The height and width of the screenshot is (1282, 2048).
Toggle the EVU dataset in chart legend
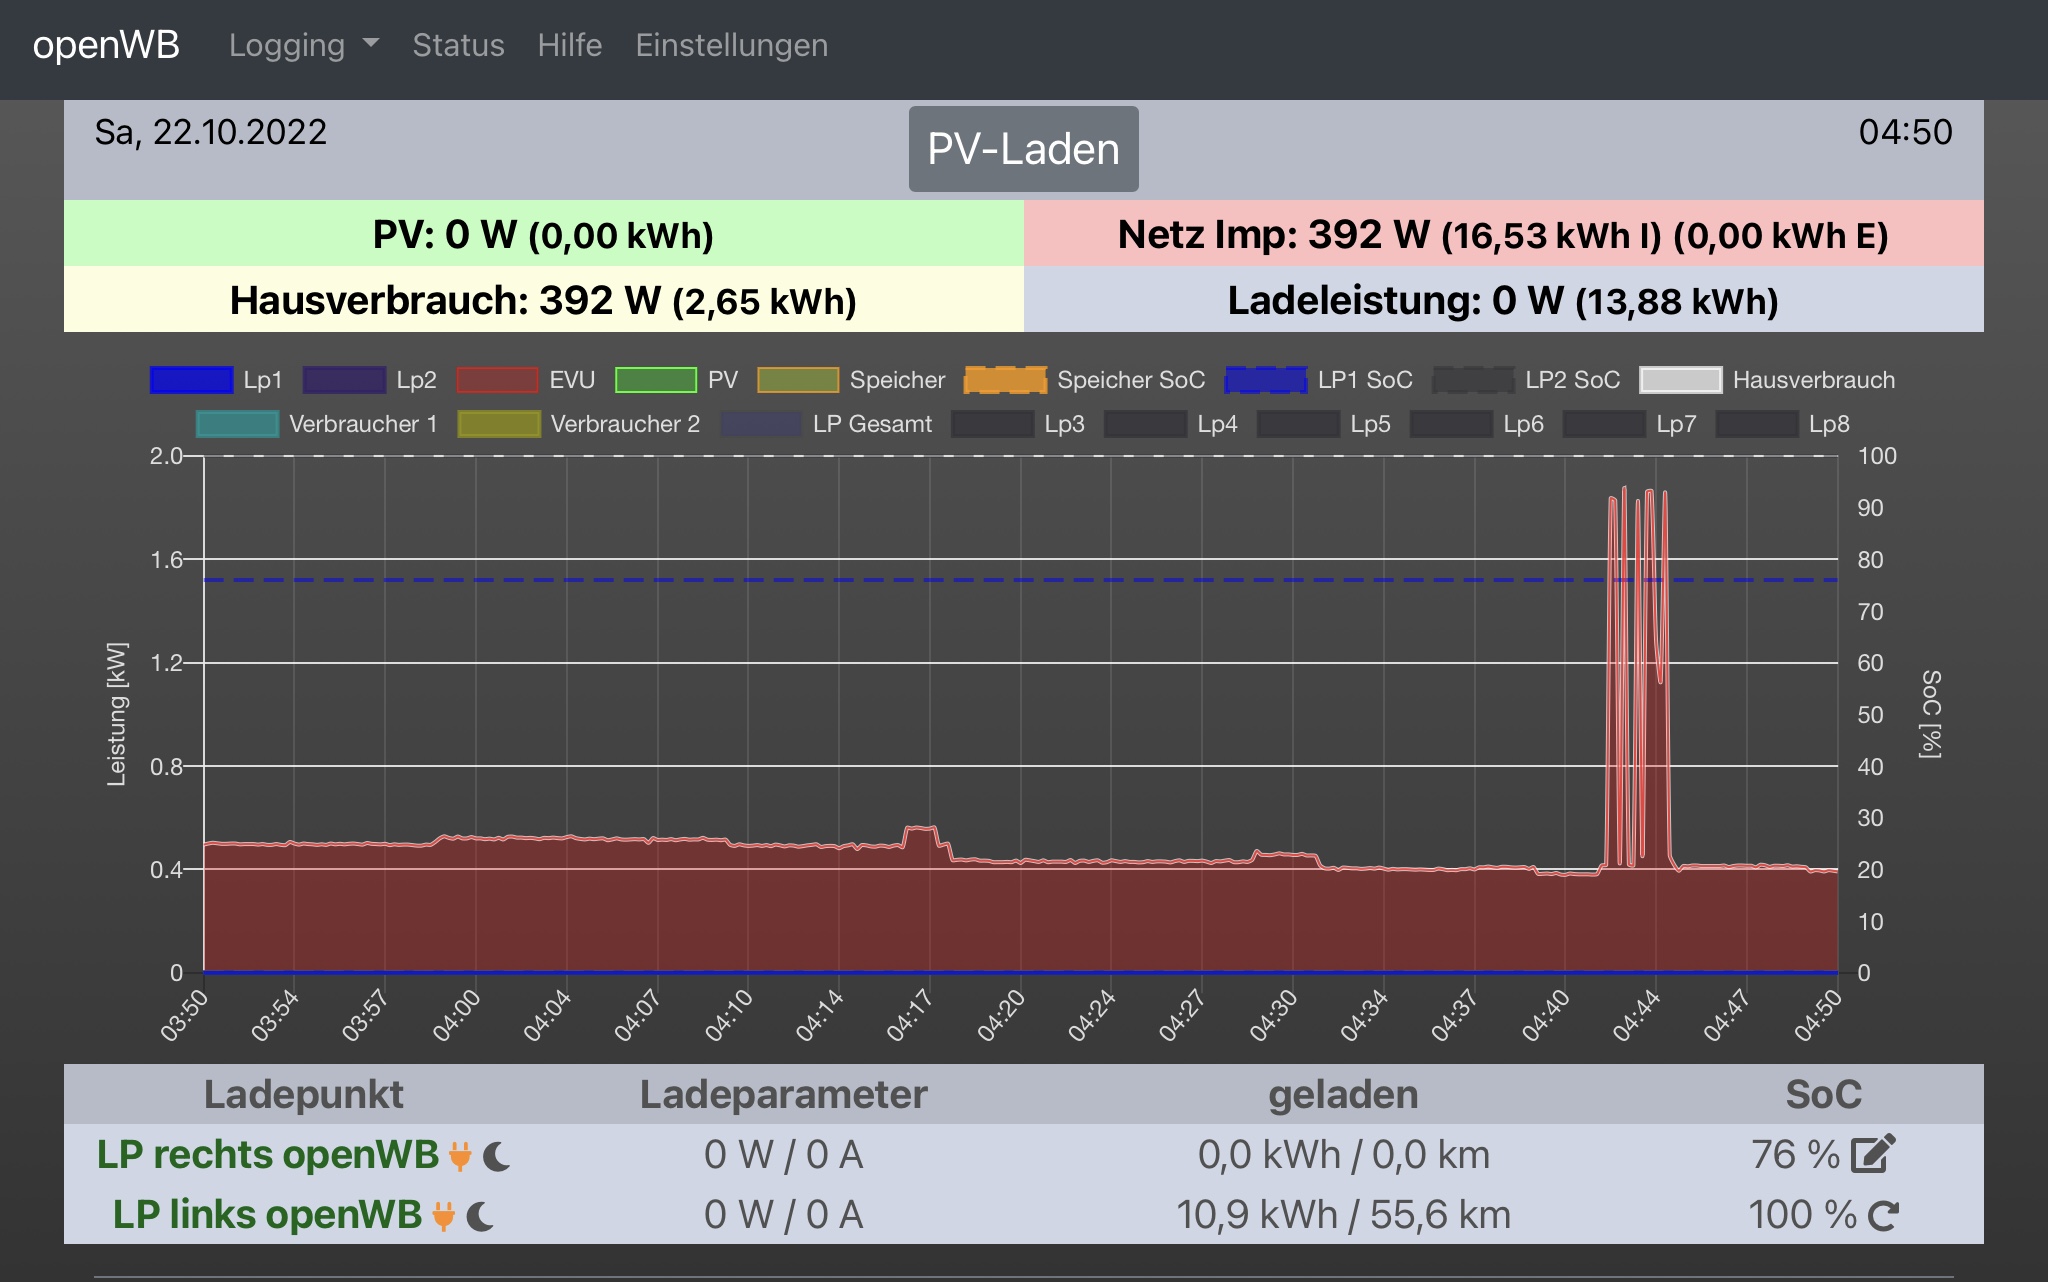(x=497, y=380)
